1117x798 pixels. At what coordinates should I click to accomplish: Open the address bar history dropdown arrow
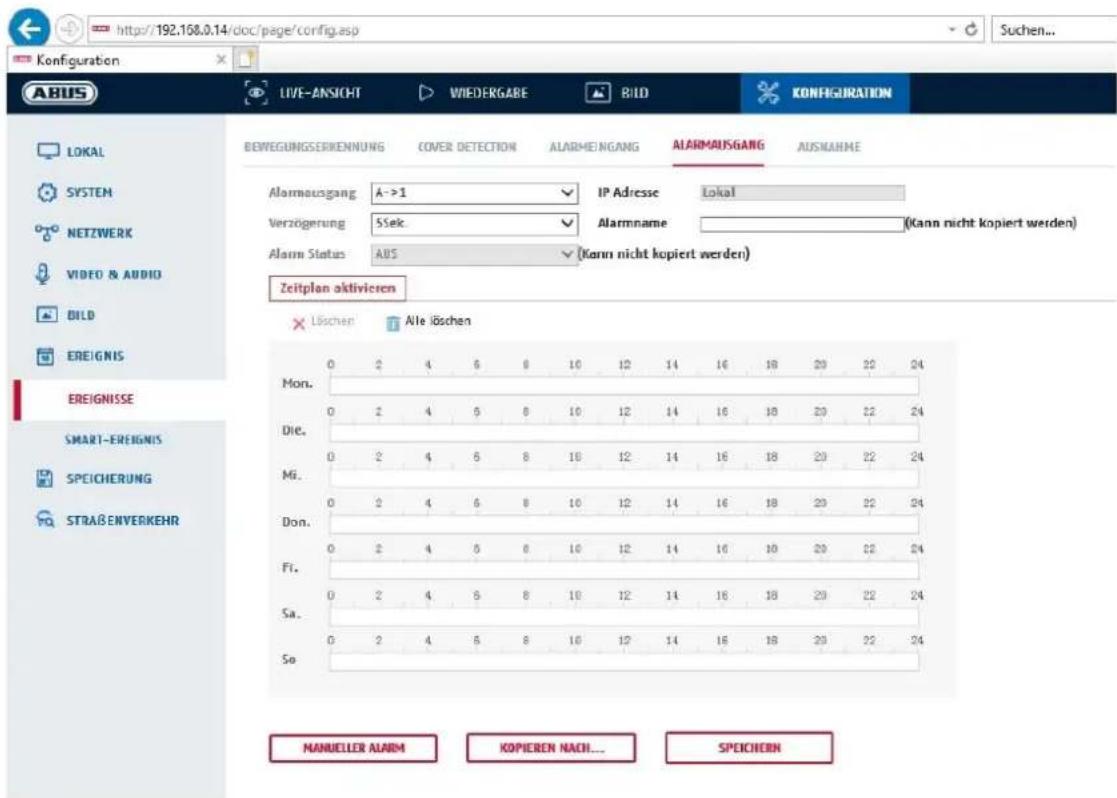pos(952,30)
